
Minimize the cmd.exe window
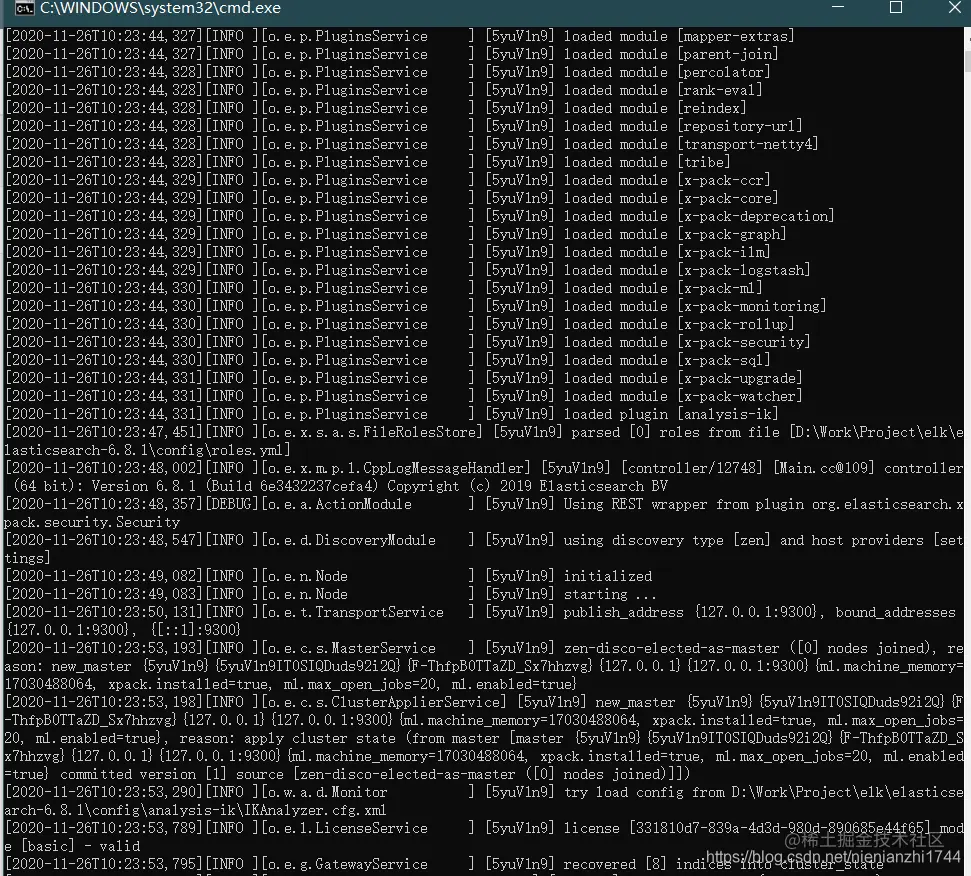[838, 7]
